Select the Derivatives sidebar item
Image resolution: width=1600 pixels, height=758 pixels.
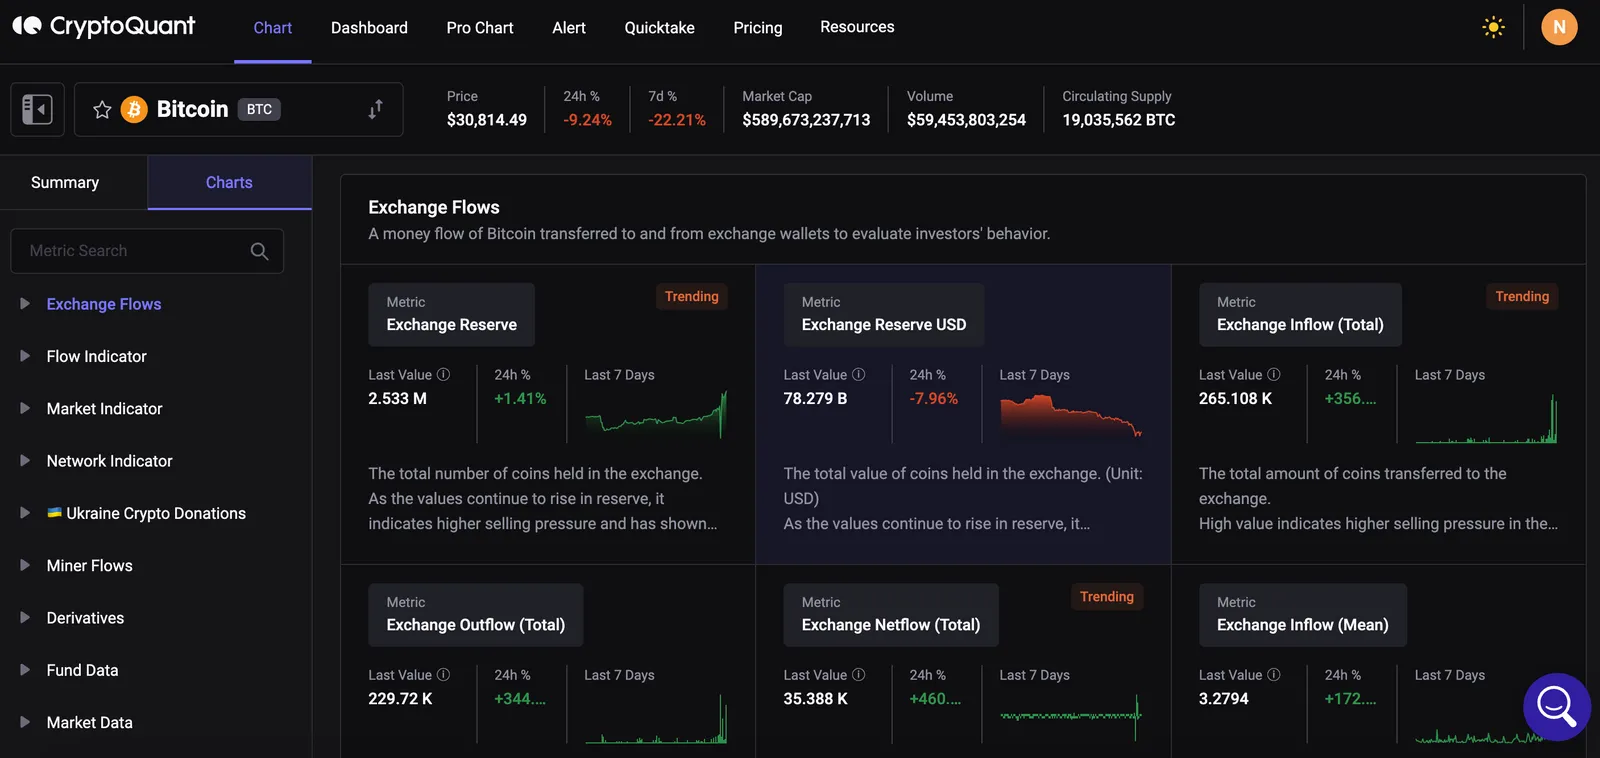click(x=85, y=617)
